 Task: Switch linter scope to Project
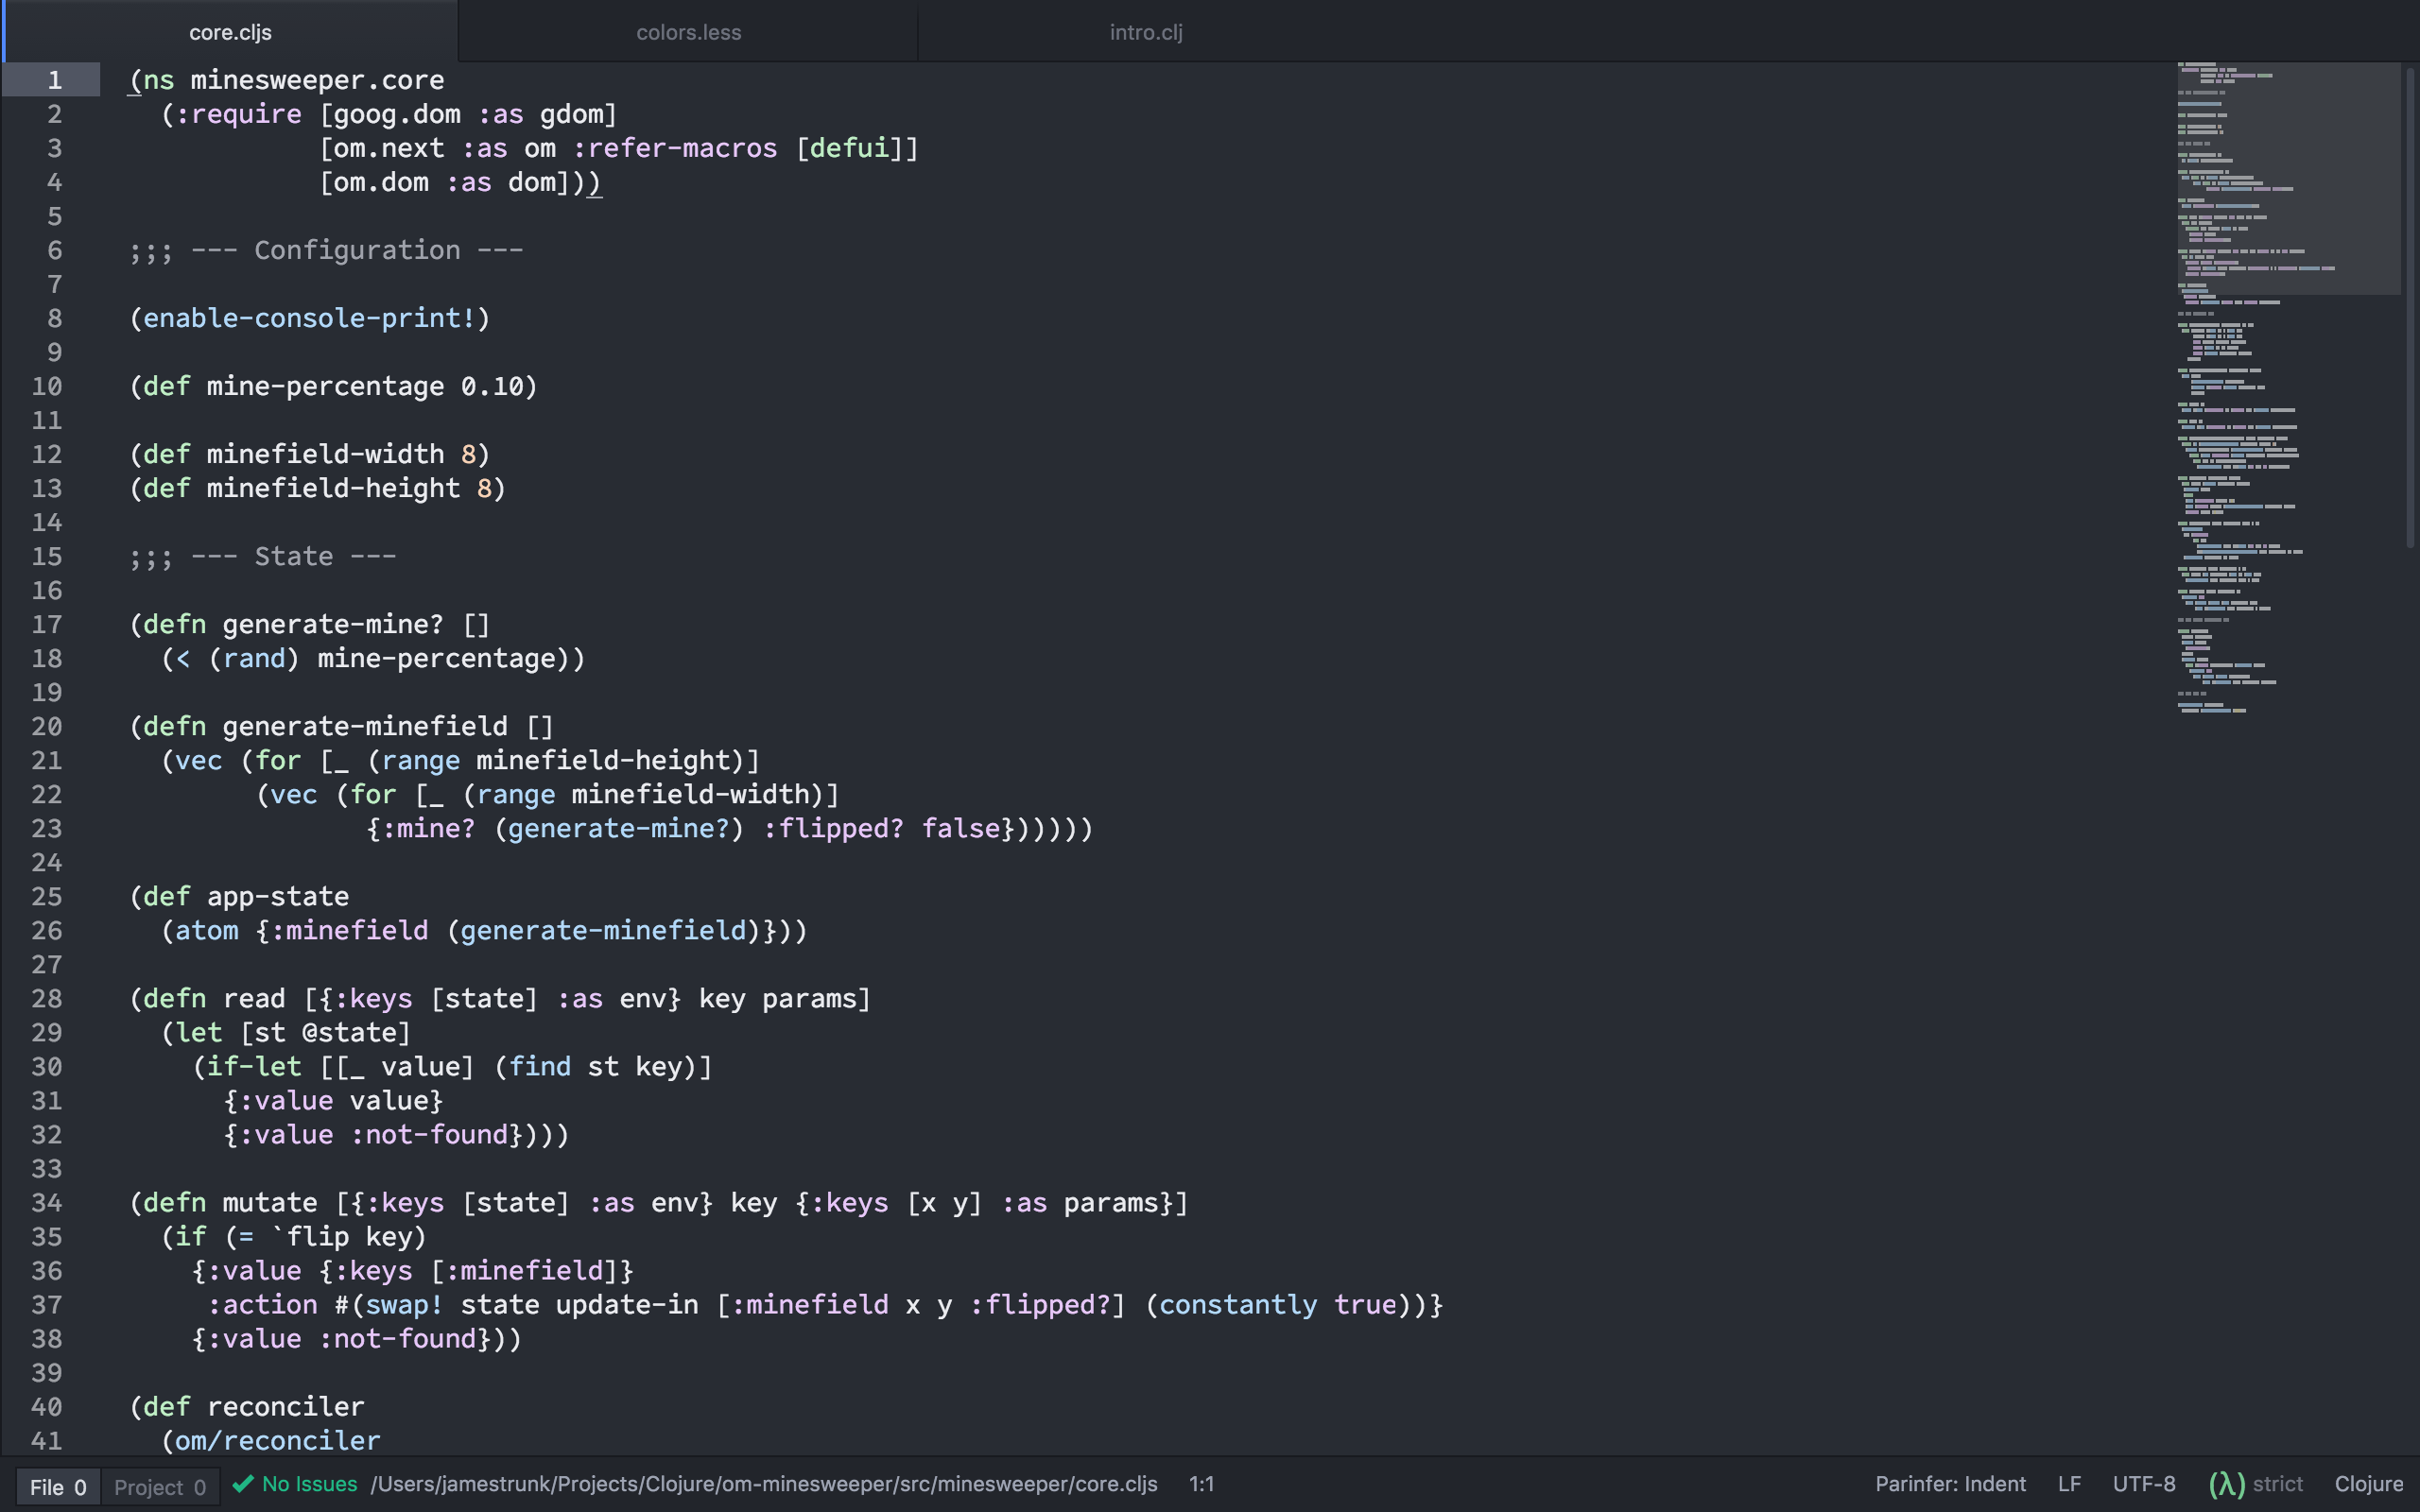(x=159, y=1486)
